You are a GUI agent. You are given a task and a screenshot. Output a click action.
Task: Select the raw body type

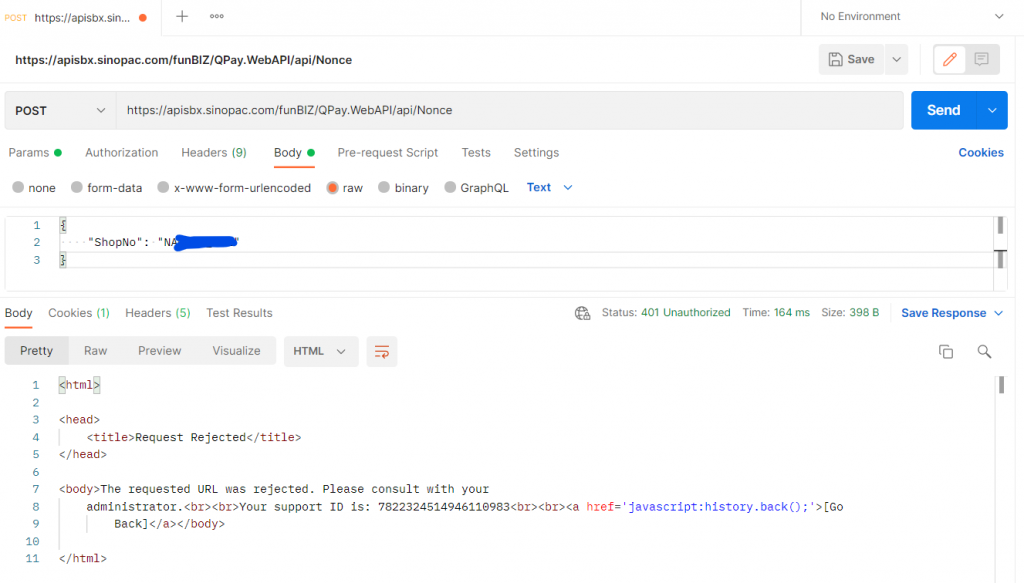[x=332, y=188]
